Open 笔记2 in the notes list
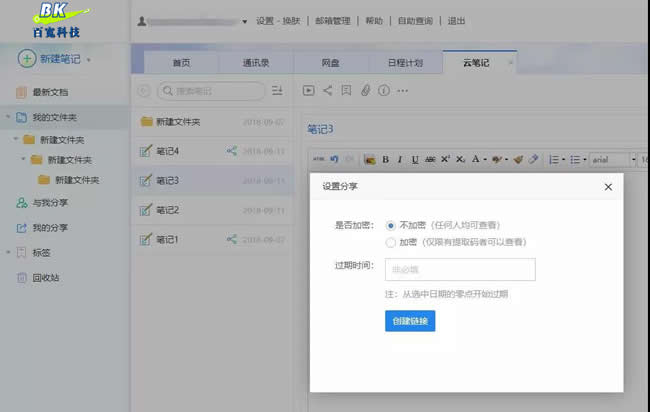 tap(212, 210)
